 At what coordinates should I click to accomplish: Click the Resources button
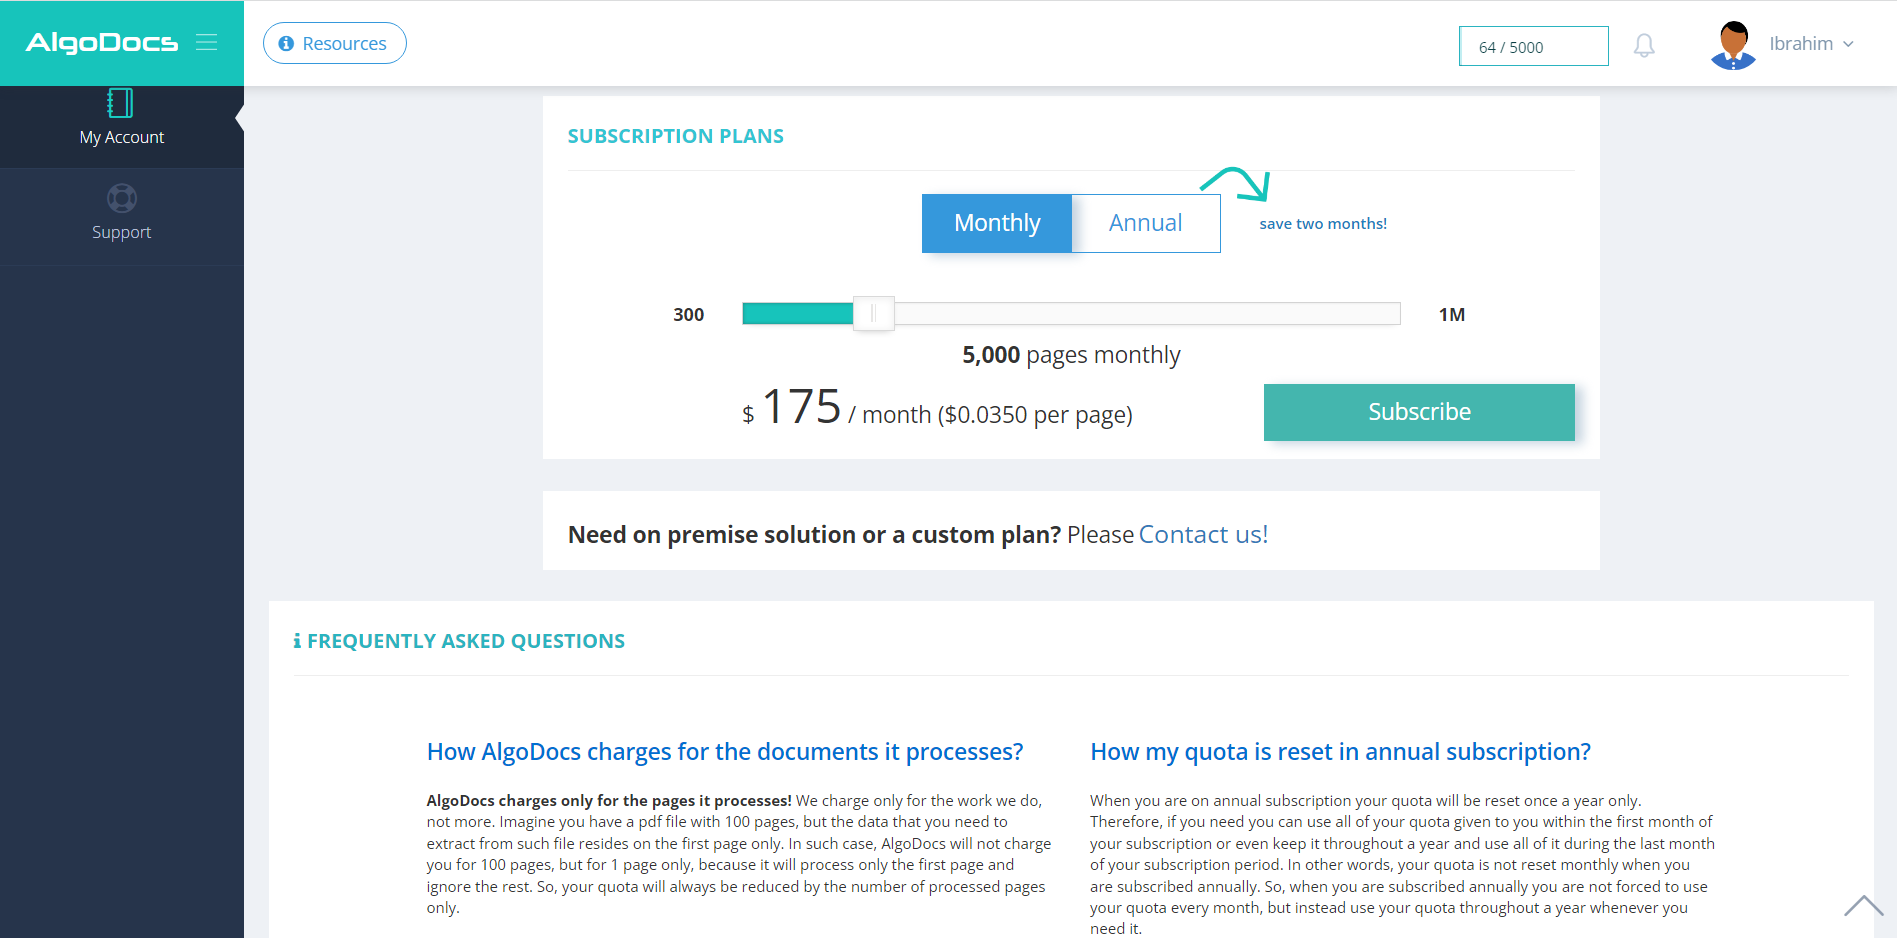(334, 43)
